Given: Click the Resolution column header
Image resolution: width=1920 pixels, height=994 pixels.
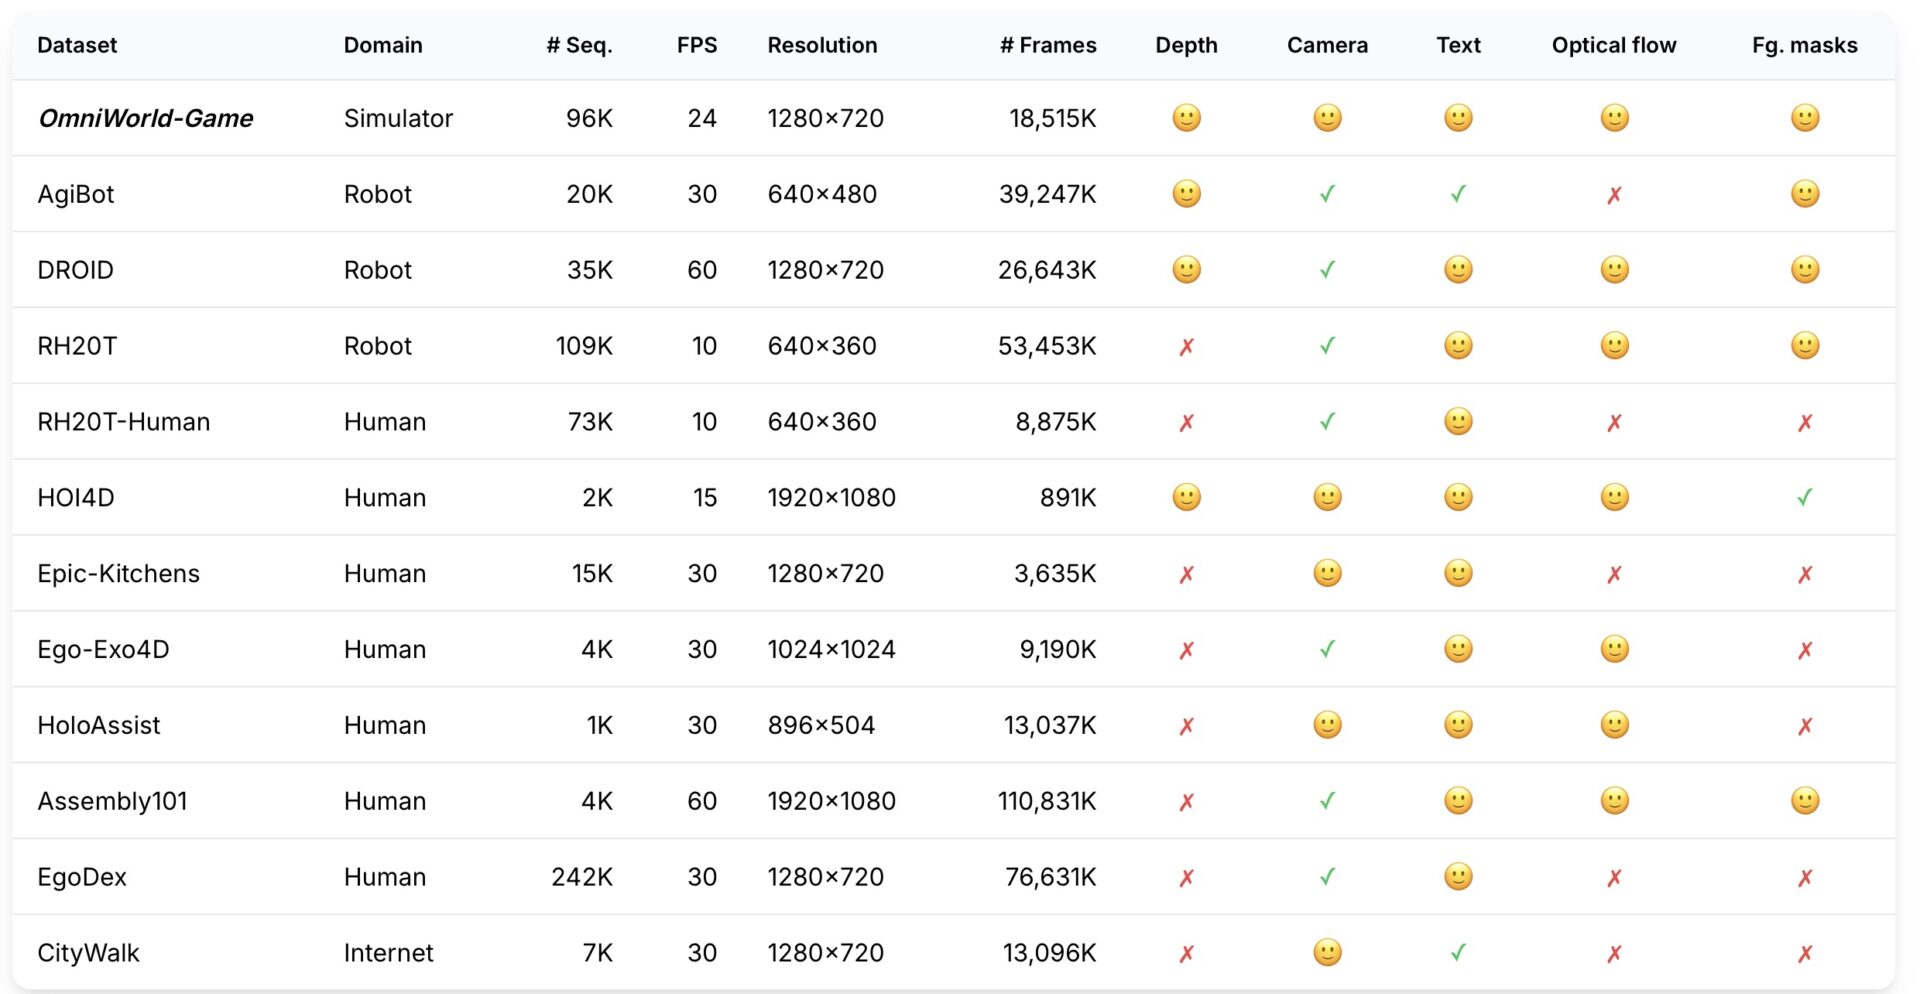Looking at the screenshot, I should [822, 45].
